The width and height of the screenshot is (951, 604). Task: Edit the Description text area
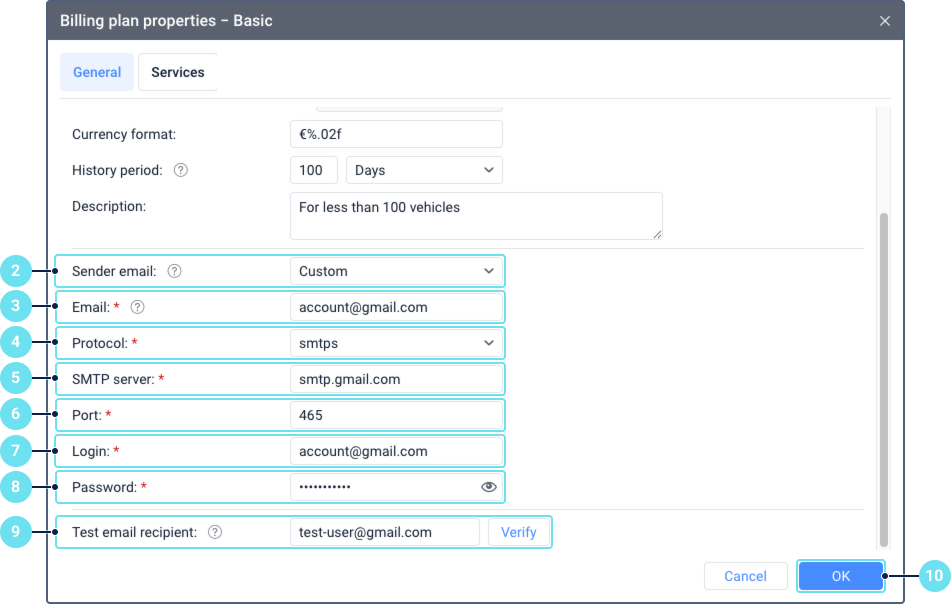(x=476, y=216)
